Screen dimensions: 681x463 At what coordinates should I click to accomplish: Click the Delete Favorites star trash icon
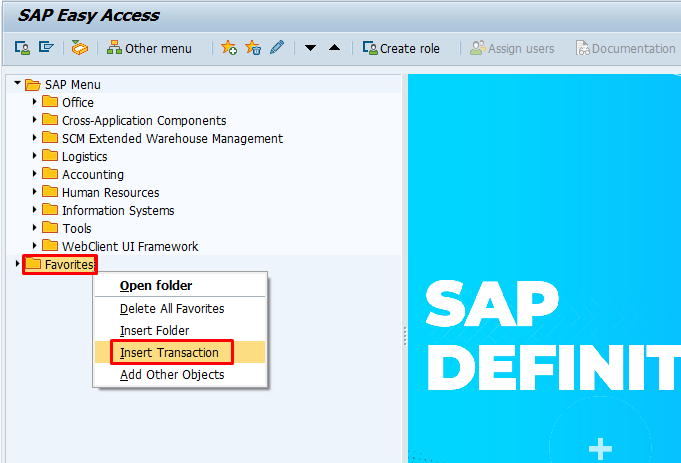click(253, 47)
